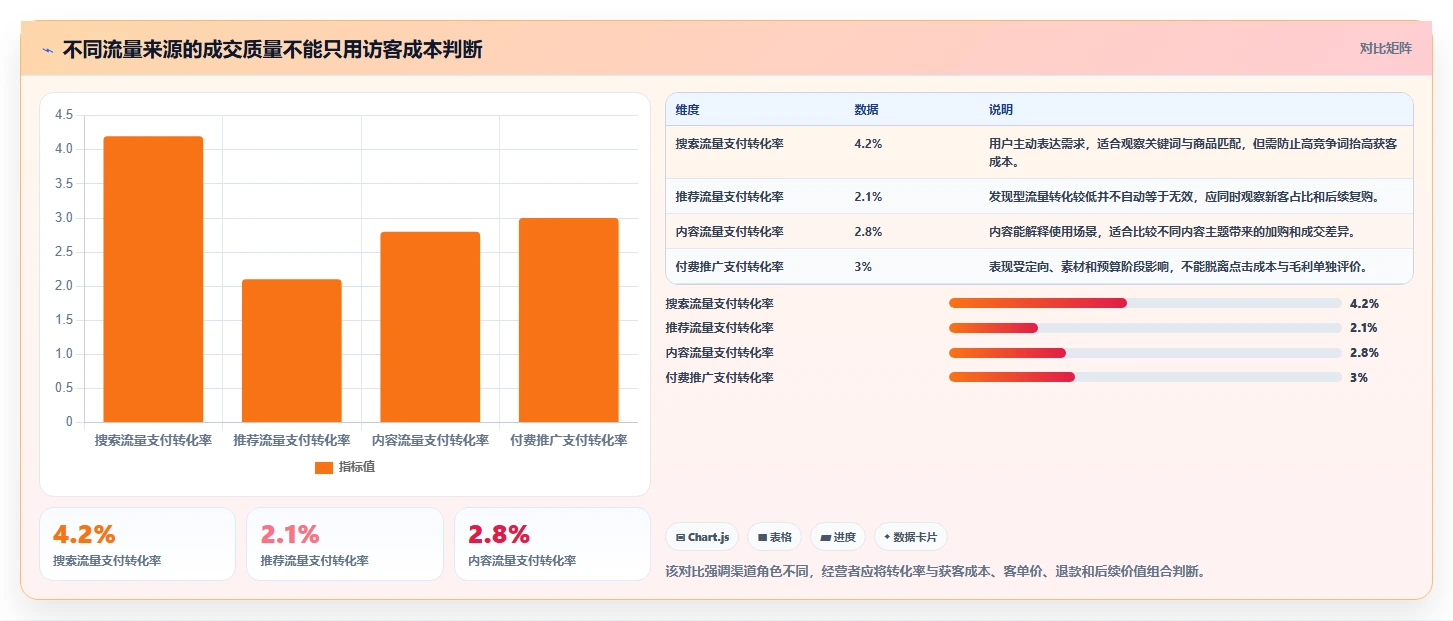Click the 4.2% value in the table
Screen dimensions: 1453x621
click(x=868, y=144)
